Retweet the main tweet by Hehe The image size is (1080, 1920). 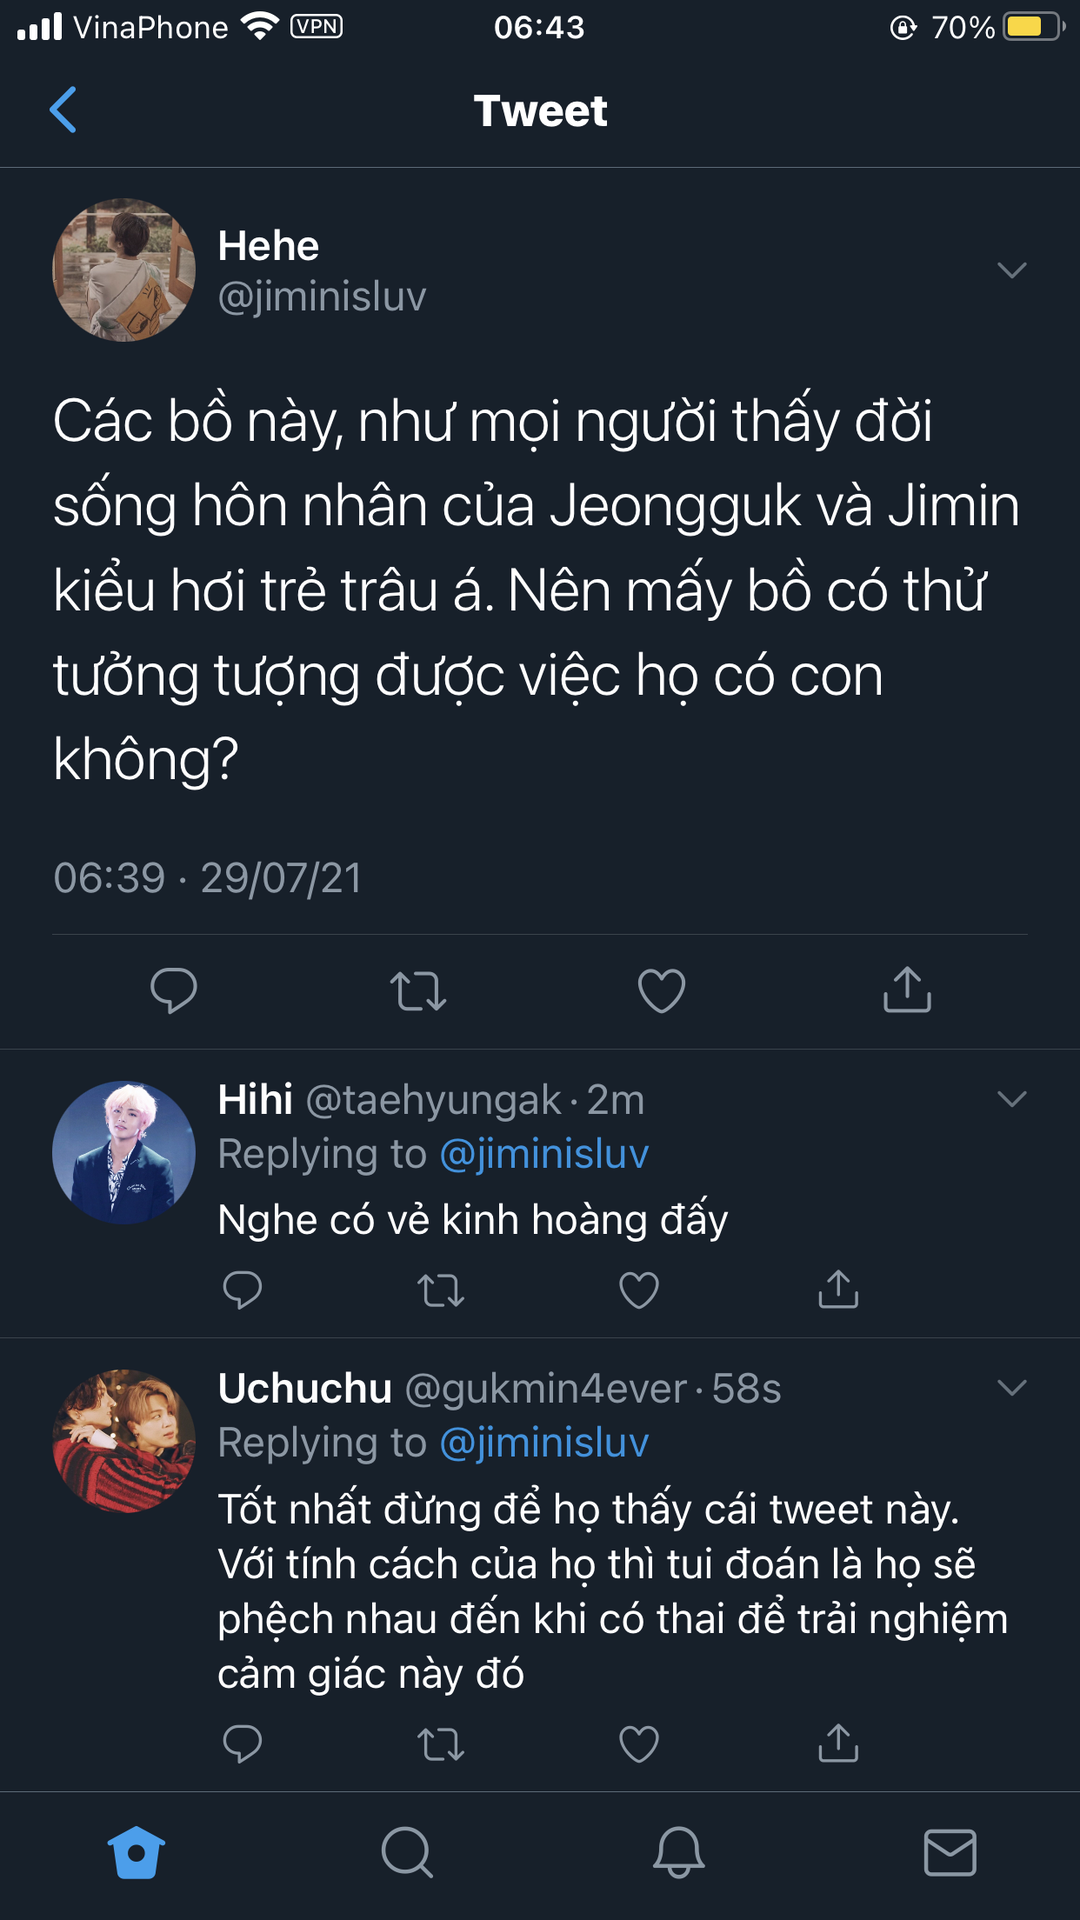pos(418,991)
